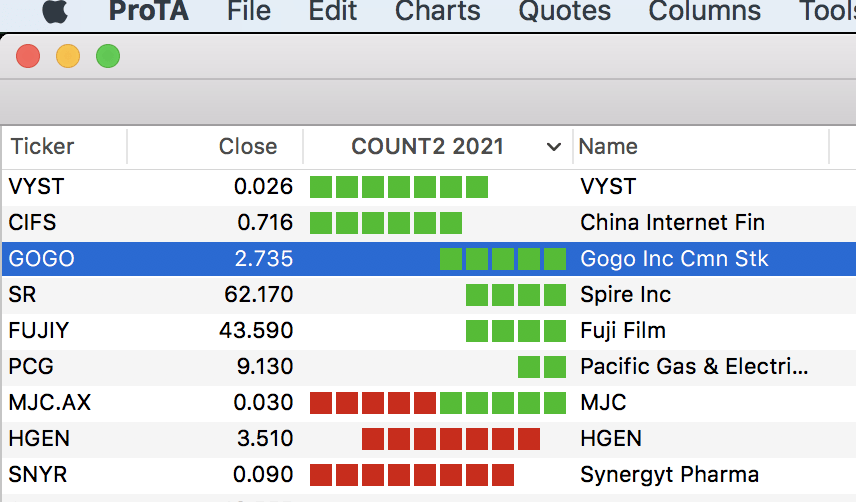856x502 pixels.
Task: Open the Columns menu
Action: [x=704, y=11]
